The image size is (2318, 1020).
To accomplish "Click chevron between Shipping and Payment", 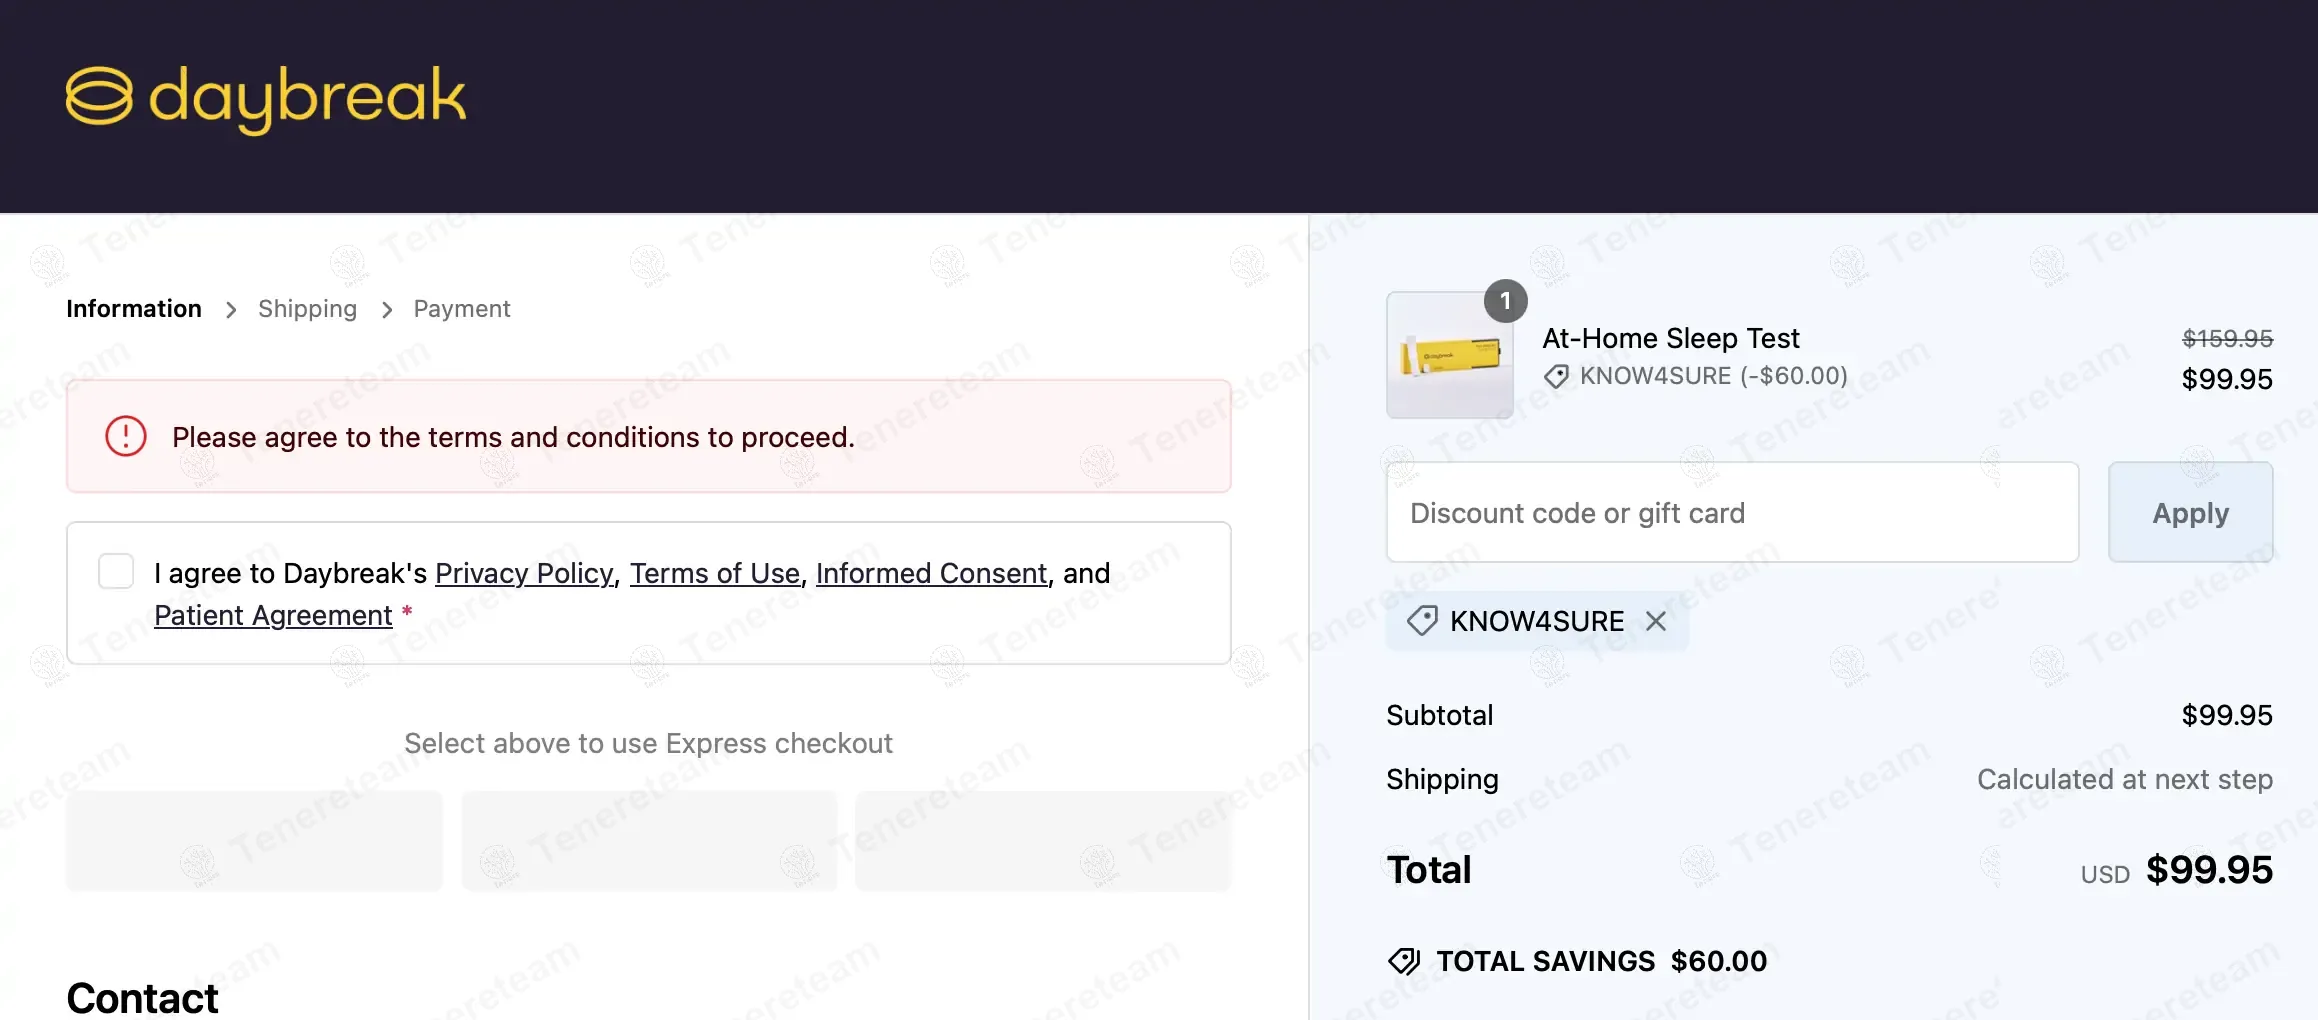I will pos(387,310).
